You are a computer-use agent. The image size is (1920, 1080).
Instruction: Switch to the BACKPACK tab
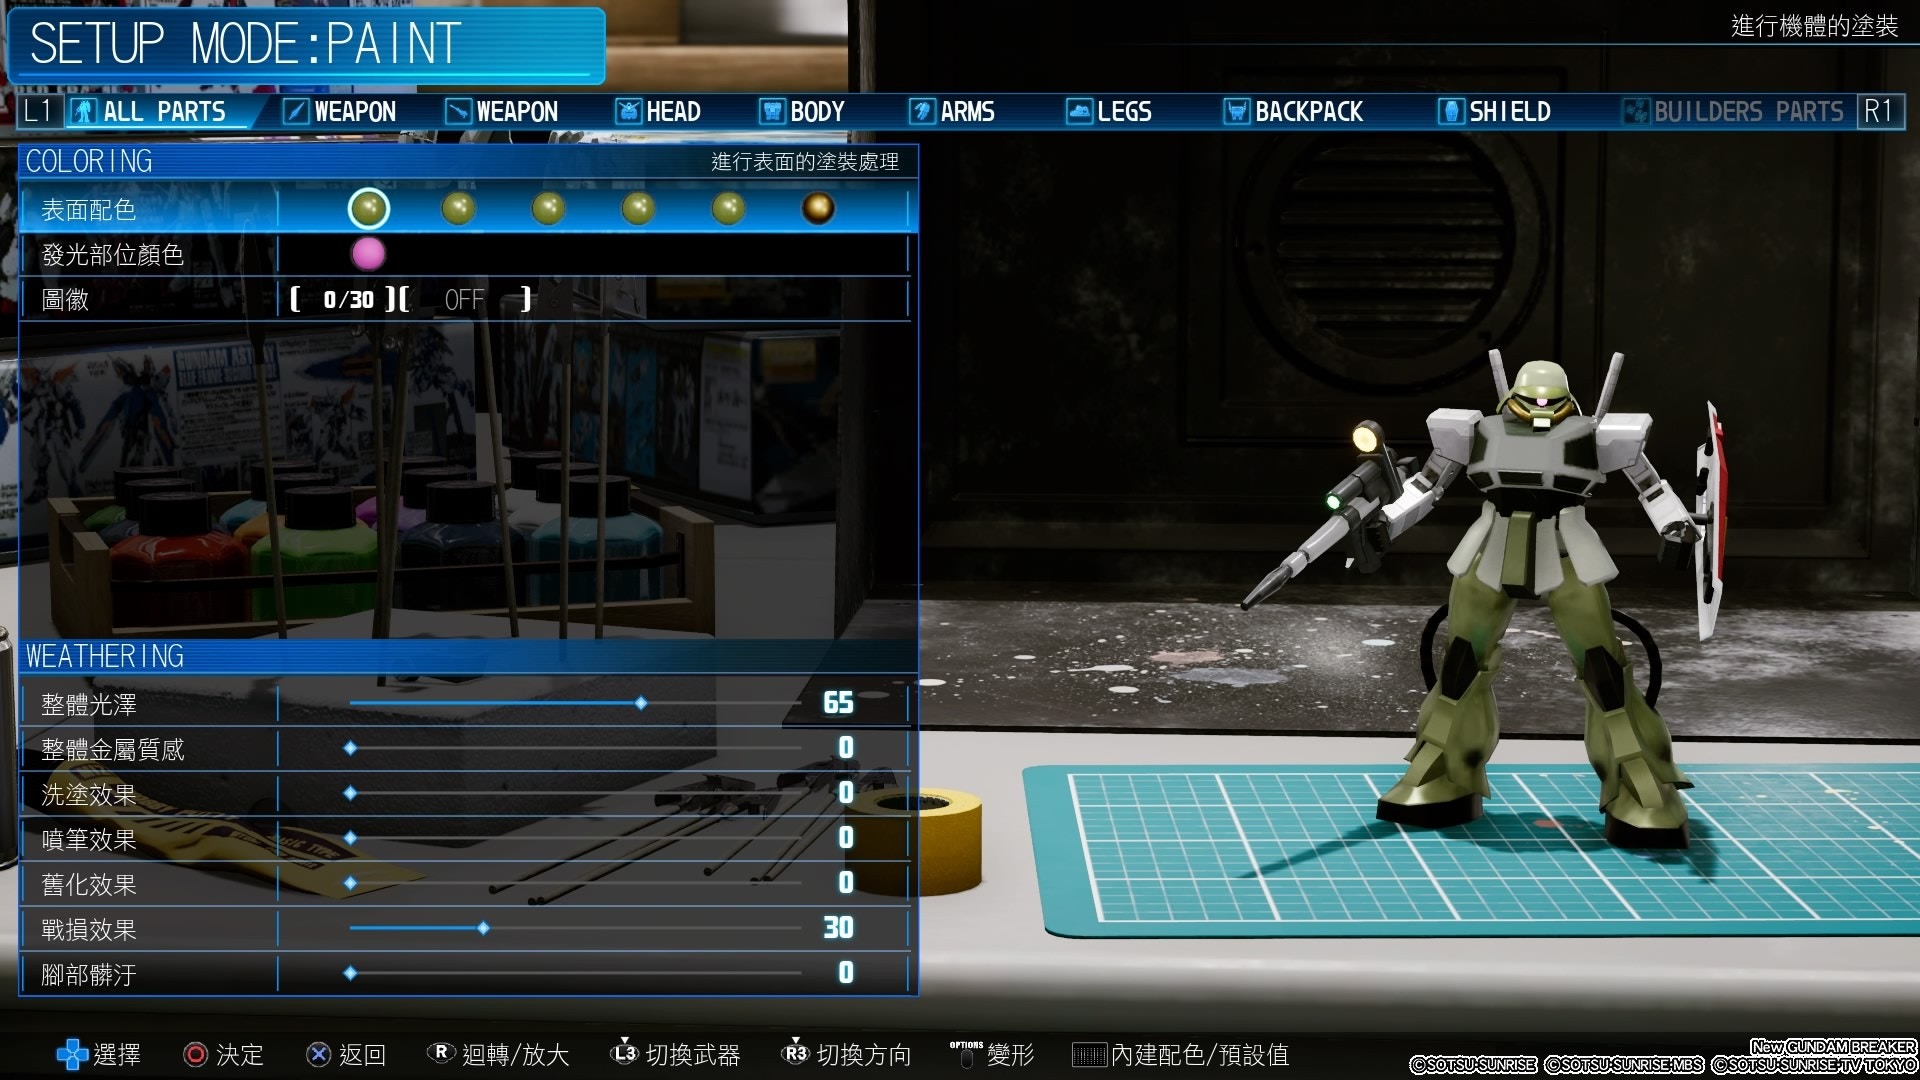tap(1293, 111)
